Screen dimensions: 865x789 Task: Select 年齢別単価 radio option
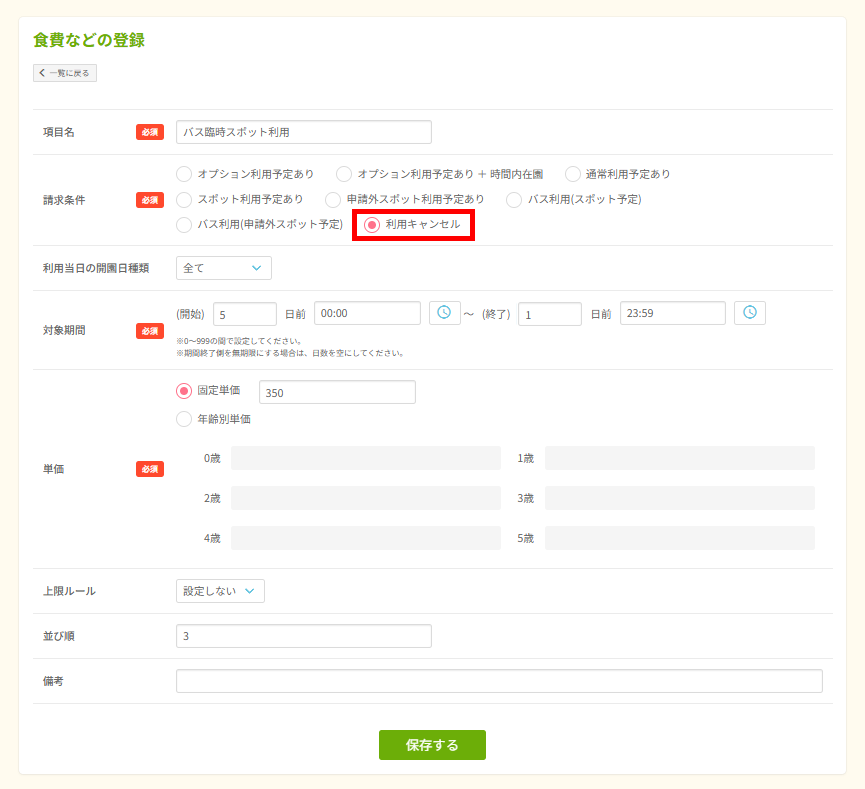[x=184, y=419]
